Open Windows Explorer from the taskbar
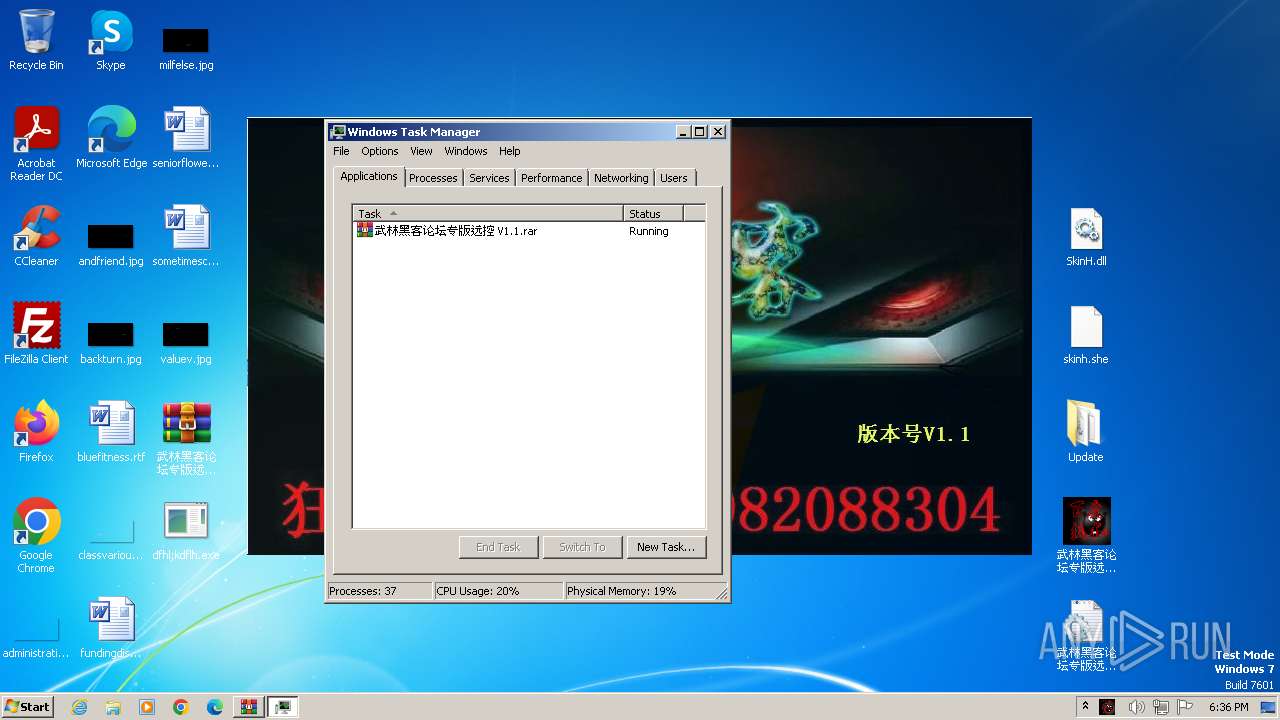The image size is (1280, 720). [113, 707]
